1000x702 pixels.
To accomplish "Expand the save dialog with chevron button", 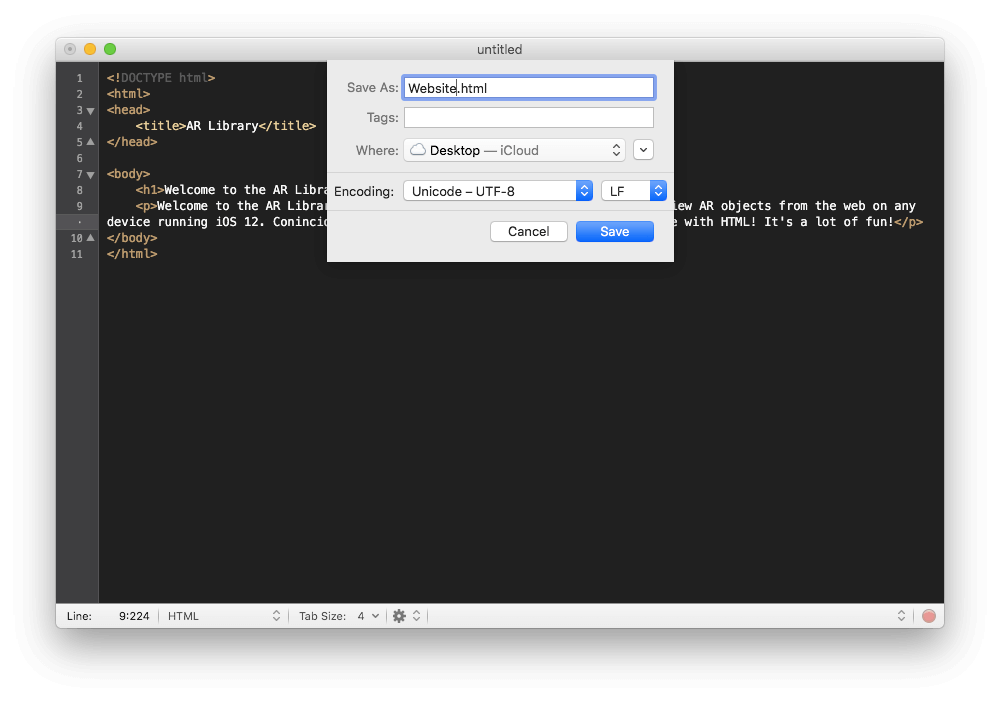I will 644,150.
